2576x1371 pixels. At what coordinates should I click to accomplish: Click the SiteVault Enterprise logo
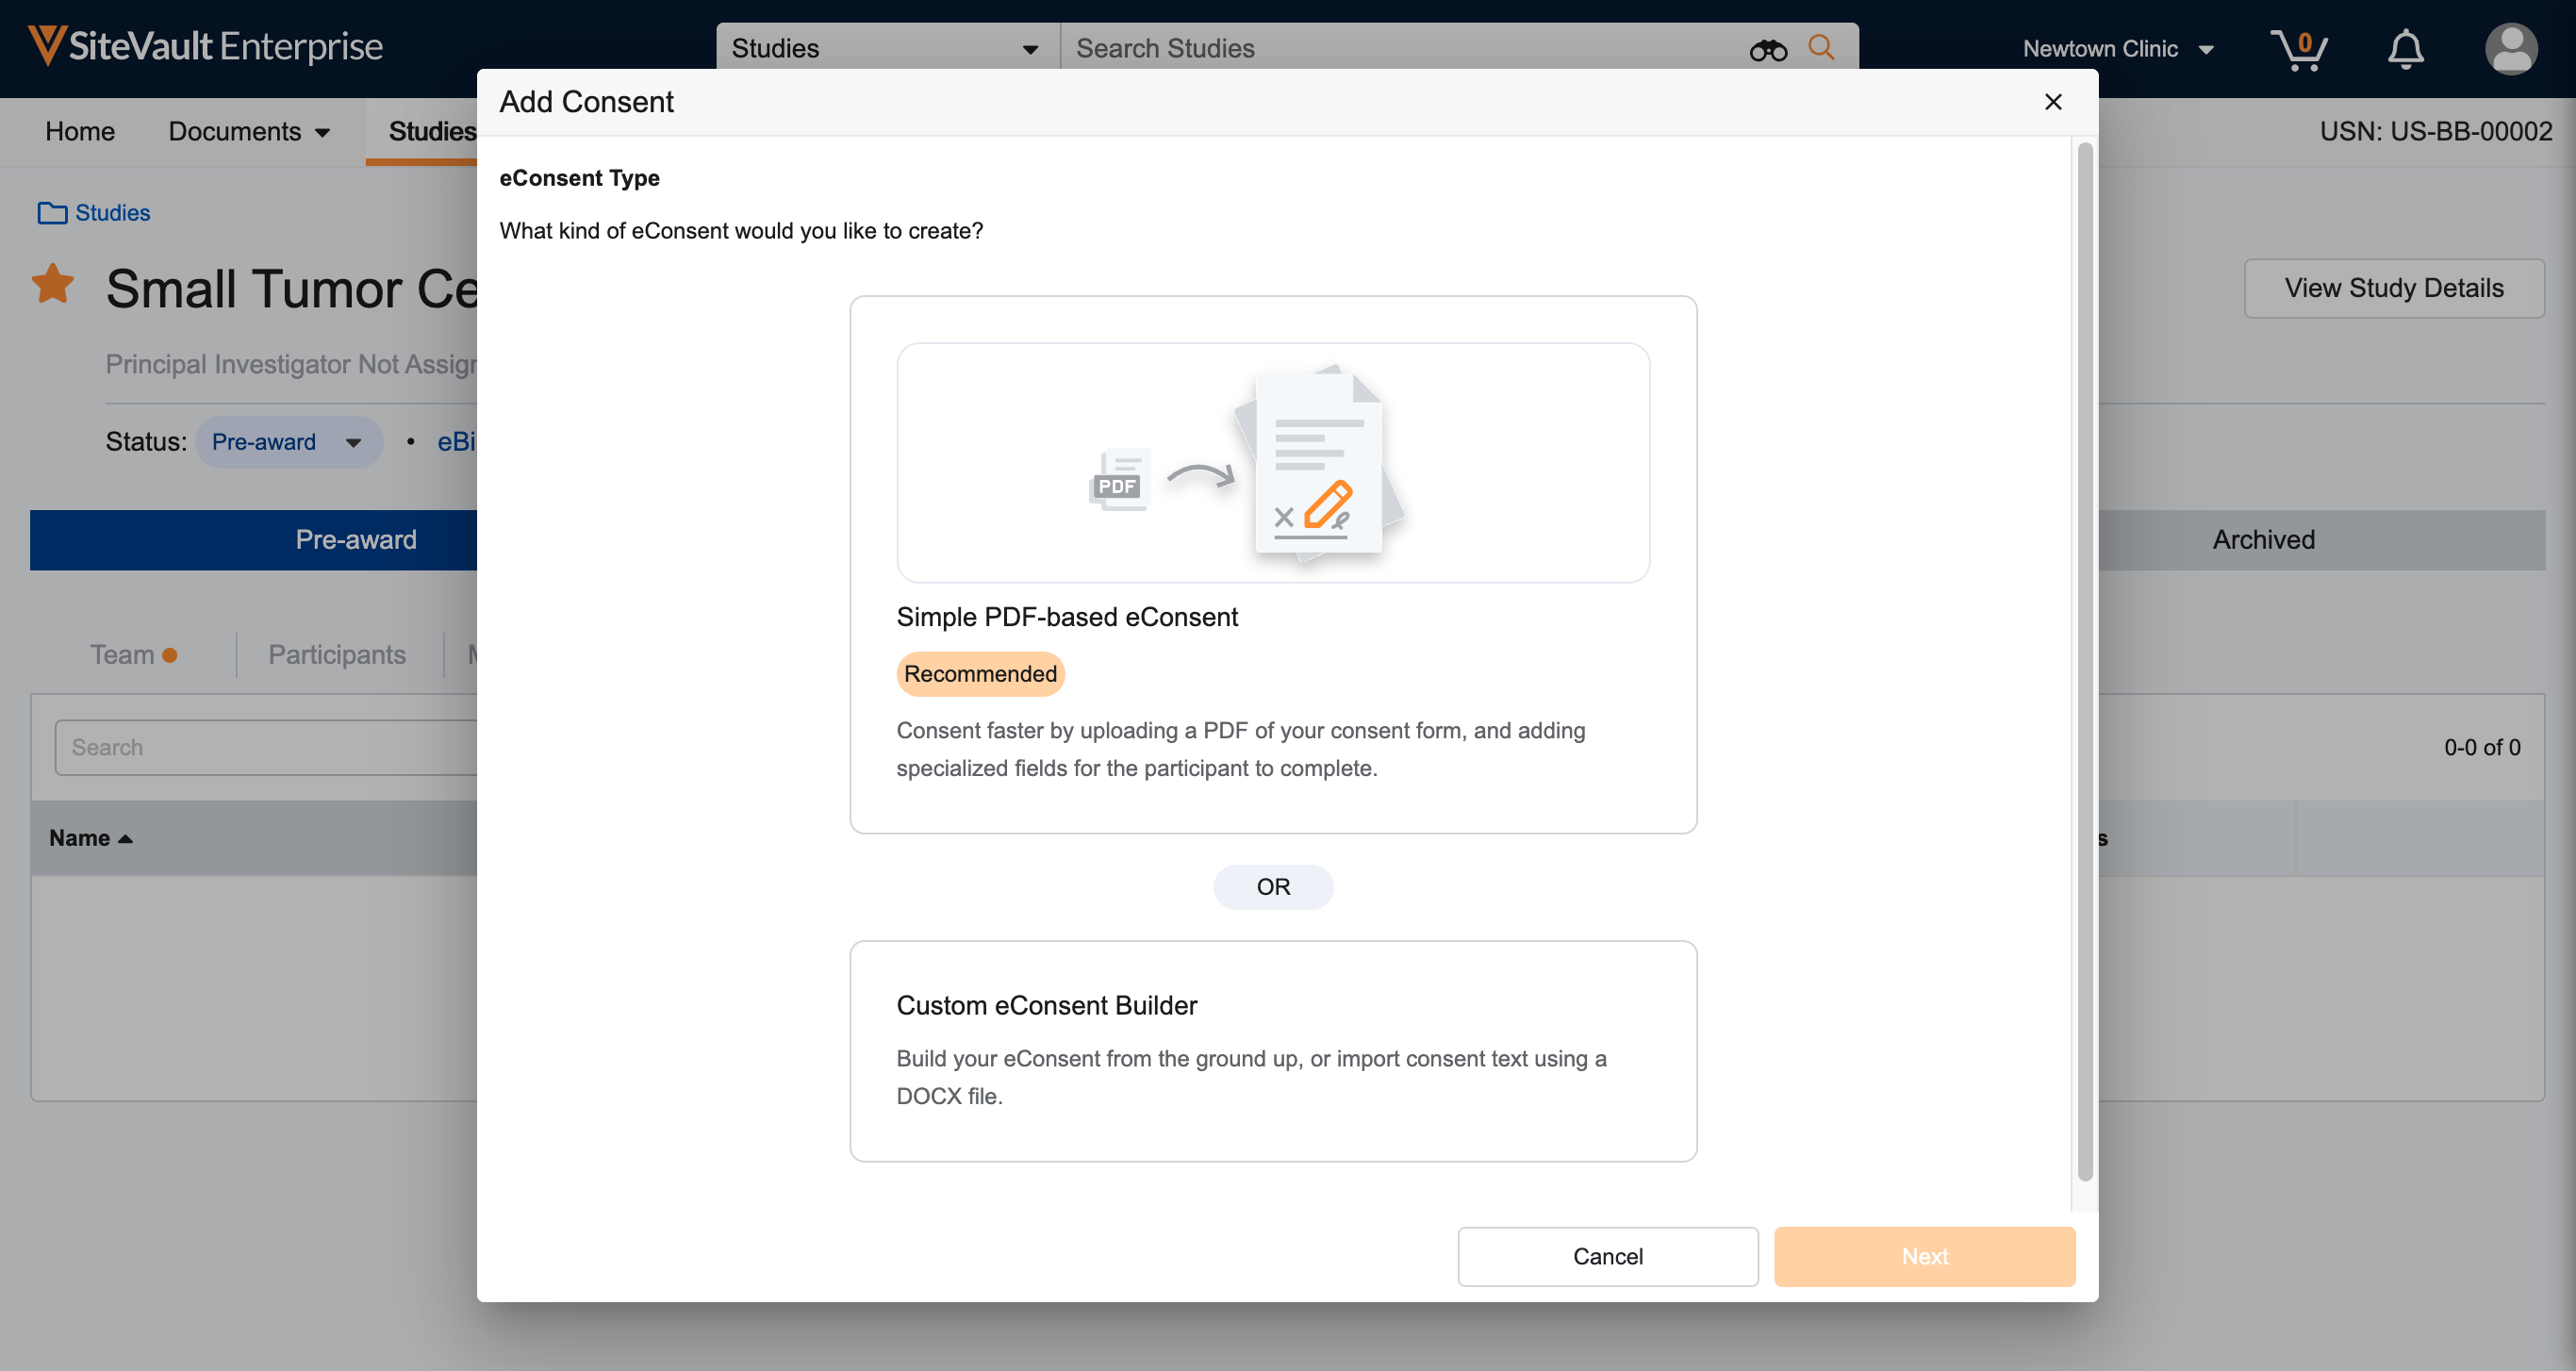click(206, 46)
